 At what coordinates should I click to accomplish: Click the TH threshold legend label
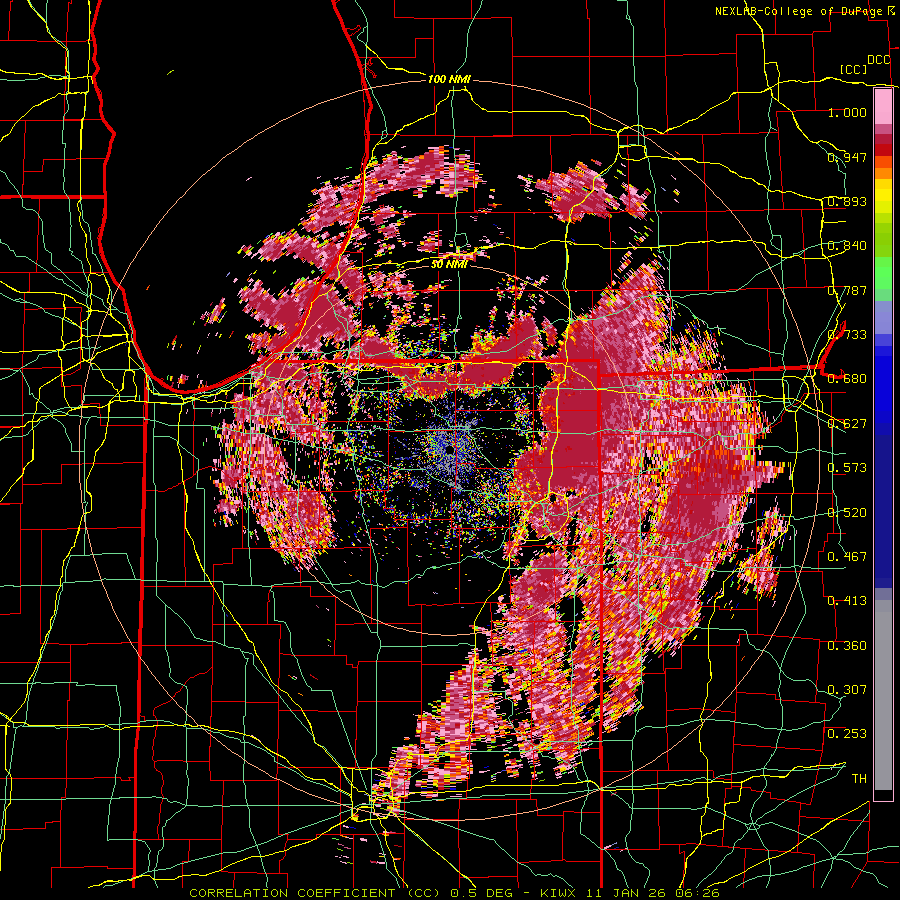(859, 779)
